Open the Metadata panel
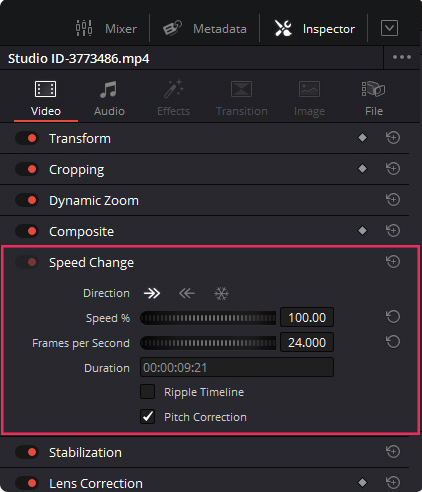This screenshot has width=422, height=492. tap(205, 29)
